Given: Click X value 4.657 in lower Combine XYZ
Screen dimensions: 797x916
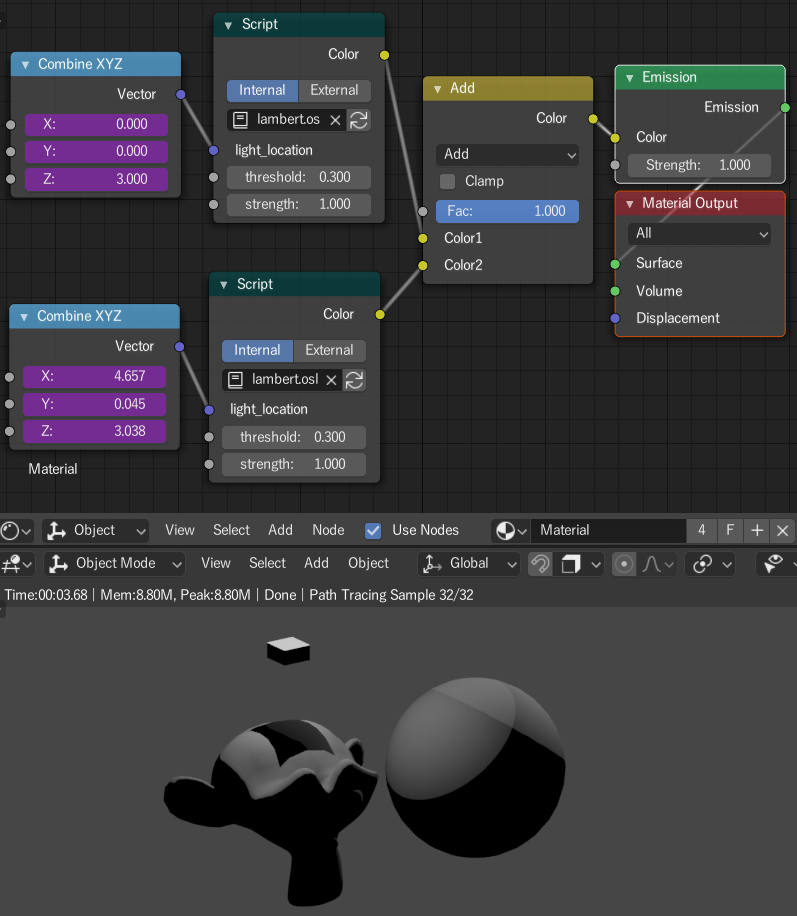Looking at the screenshot, I should coord(95,377).
